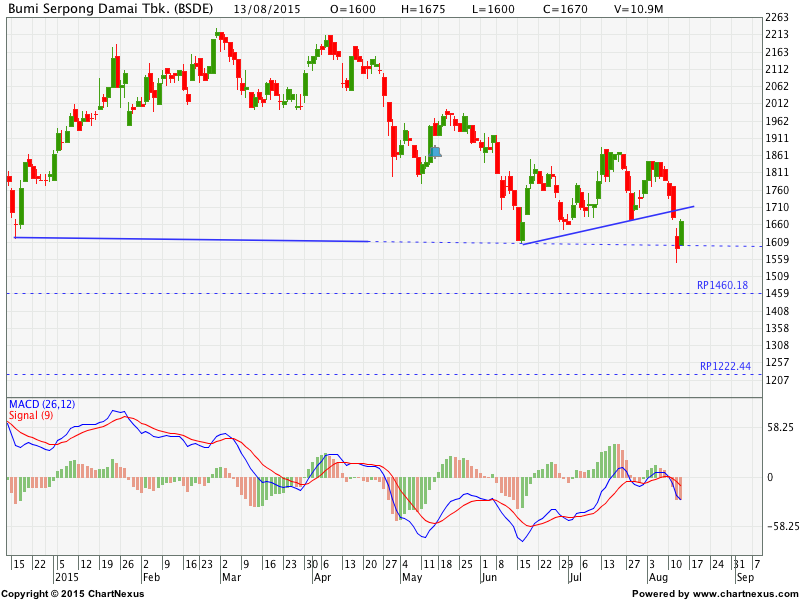The width and height of the screenshot is (800, 600).
Task: Open the www.chartnexus.com link
Action: pos(742,593)
